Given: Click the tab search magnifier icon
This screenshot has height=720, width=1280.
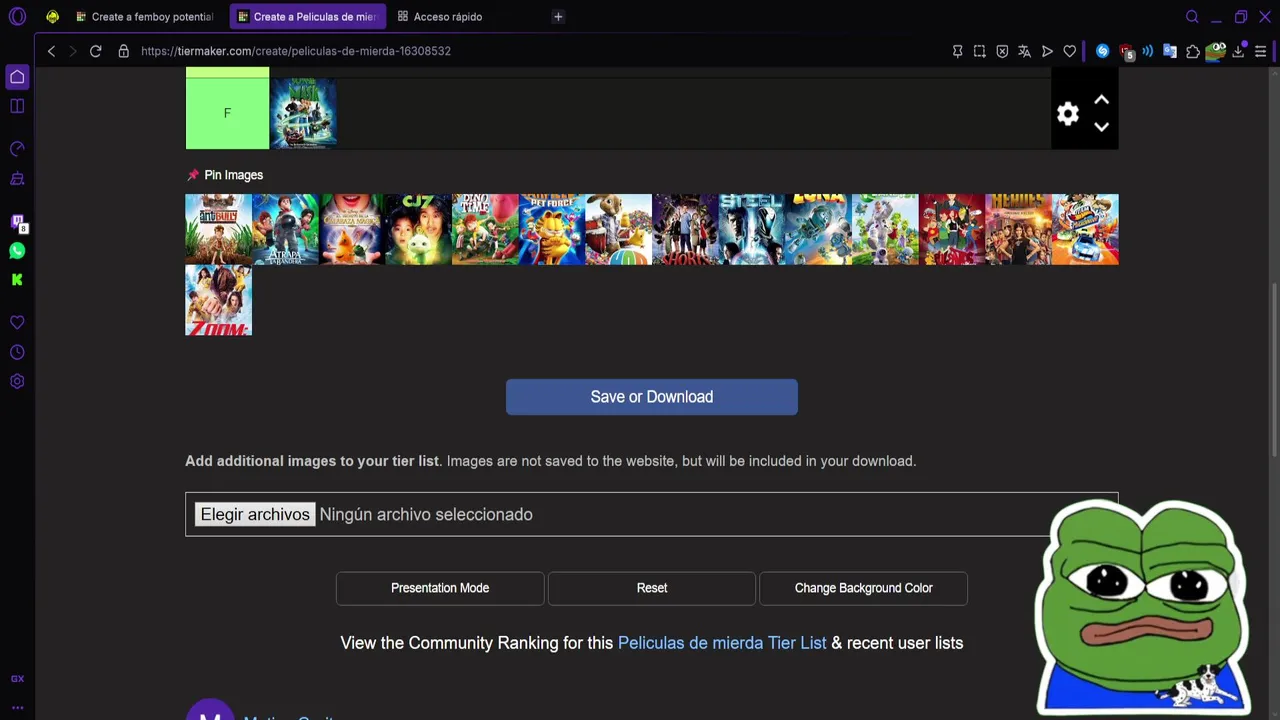Looking at the screenshot, I should [x=1192, y=16].
